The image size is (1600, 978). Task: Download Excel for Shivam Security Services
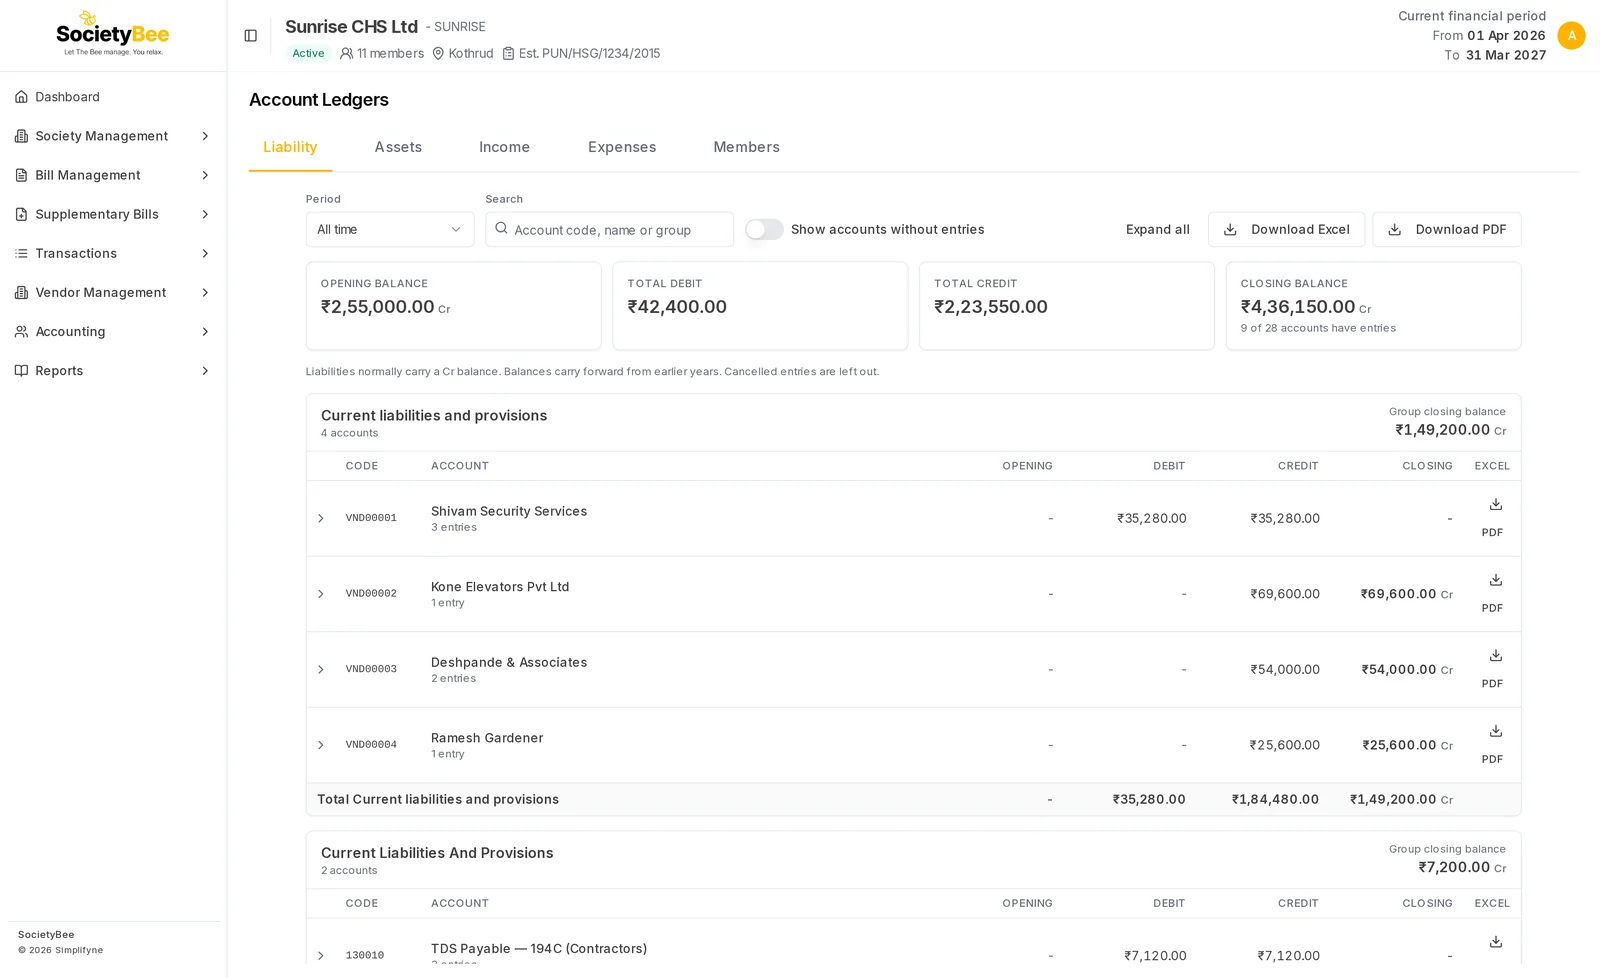[x=1495, y=505]
